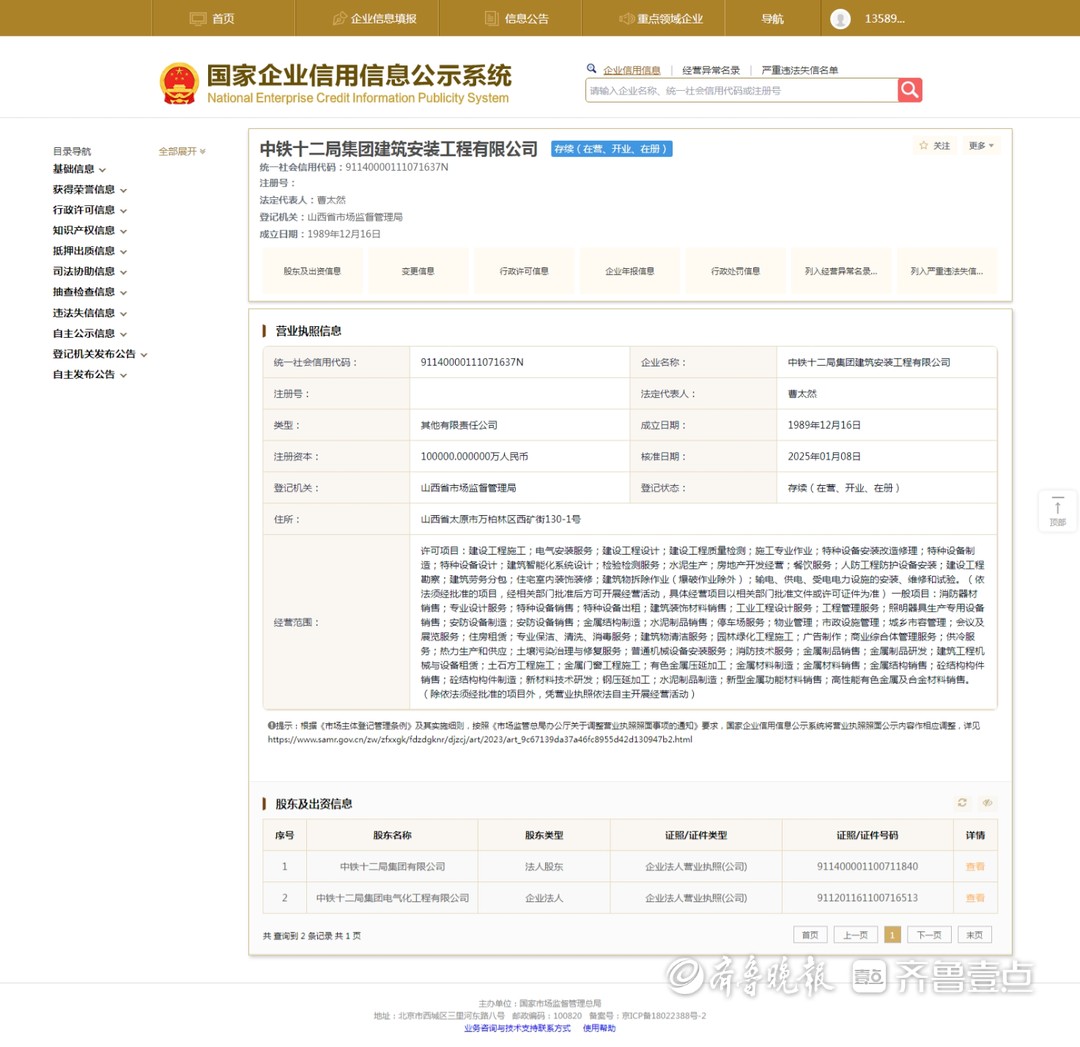The height and width of the screenshot is (1047, 1080).
Task: Click the address 山西省太原市万柏林区西矿街130-1号
Action: 500,519
